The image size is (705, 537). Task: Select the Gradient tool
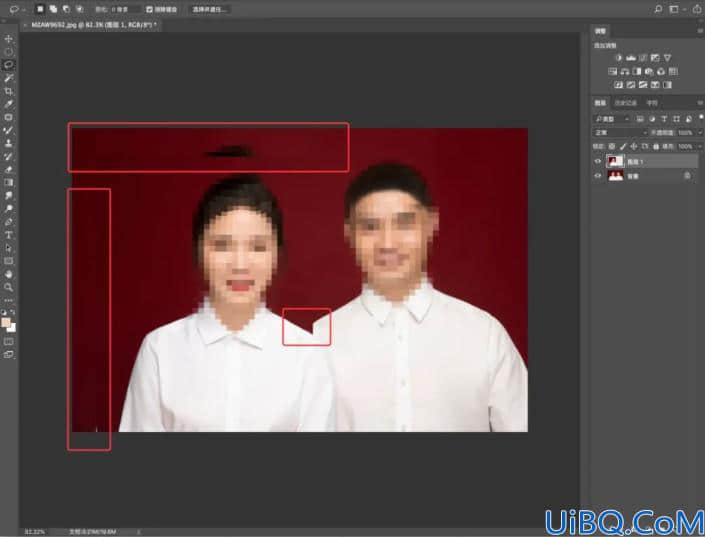click(x=9, y=183)
